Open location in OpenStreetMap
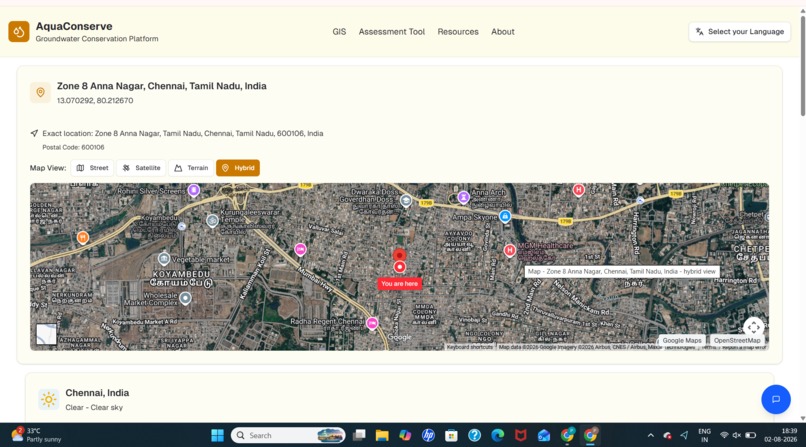Screen dimensions: 806x447 point(737,340)
